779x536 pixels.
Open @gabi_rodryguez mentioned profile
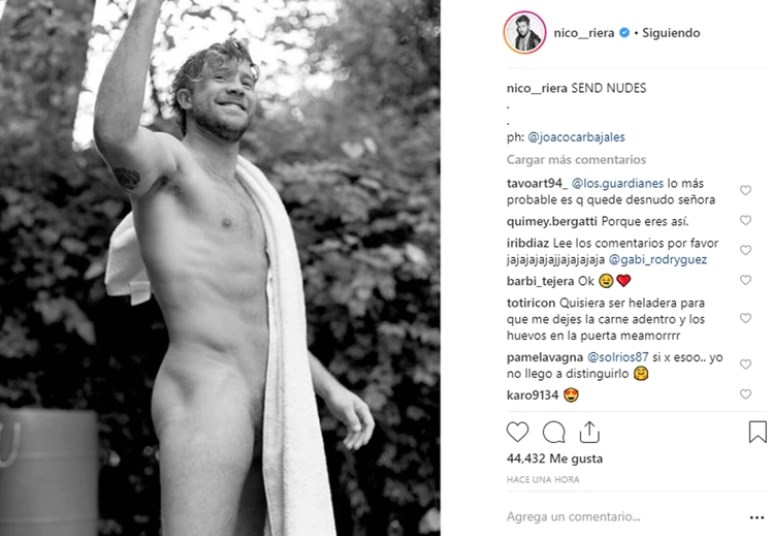(658, 260)
